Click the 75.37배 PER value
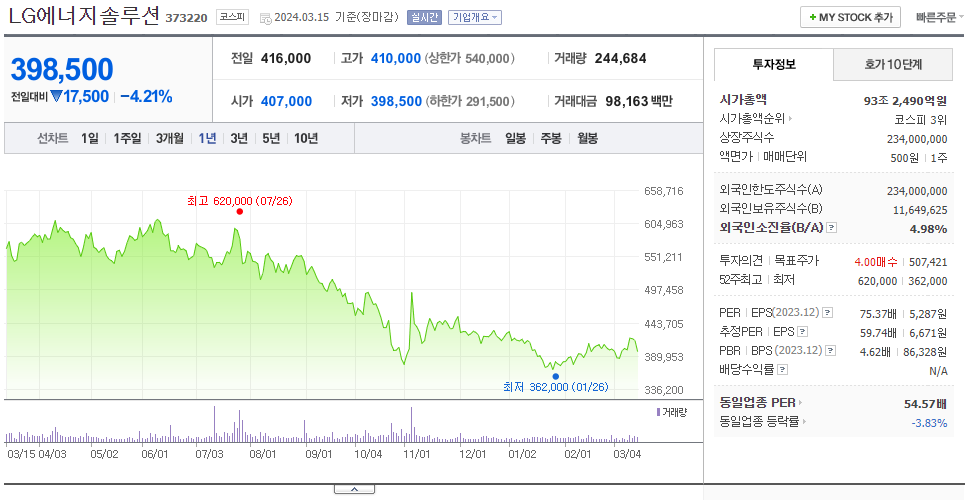Image resolution: width=968 pixels, height=500 pixels. (x=878, y=314)
